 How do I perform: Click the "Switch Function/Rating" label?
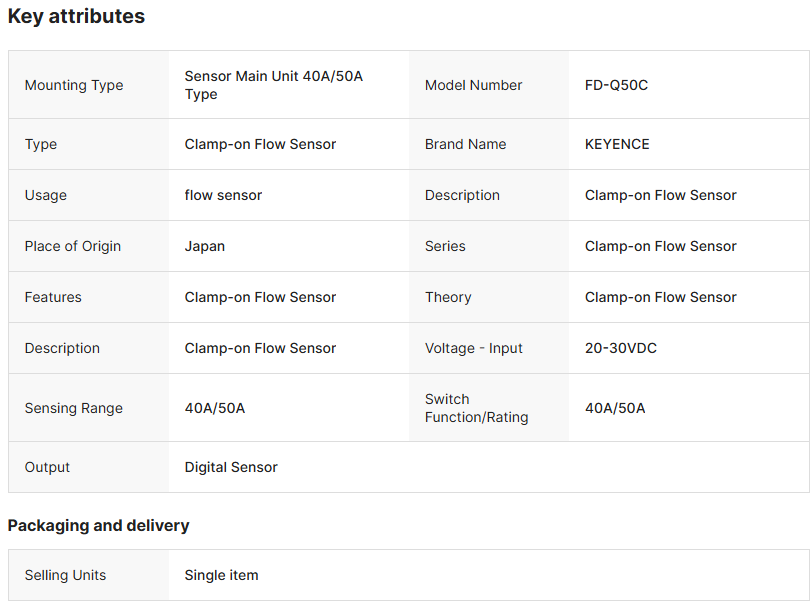click(476, 408)
